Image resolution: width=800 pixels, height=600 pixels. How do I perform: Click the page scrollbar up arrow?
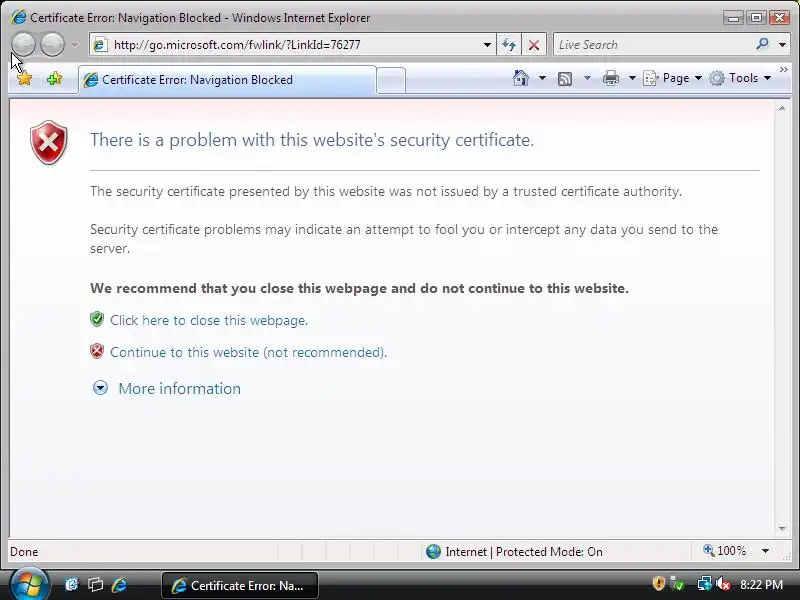[782, 108]
